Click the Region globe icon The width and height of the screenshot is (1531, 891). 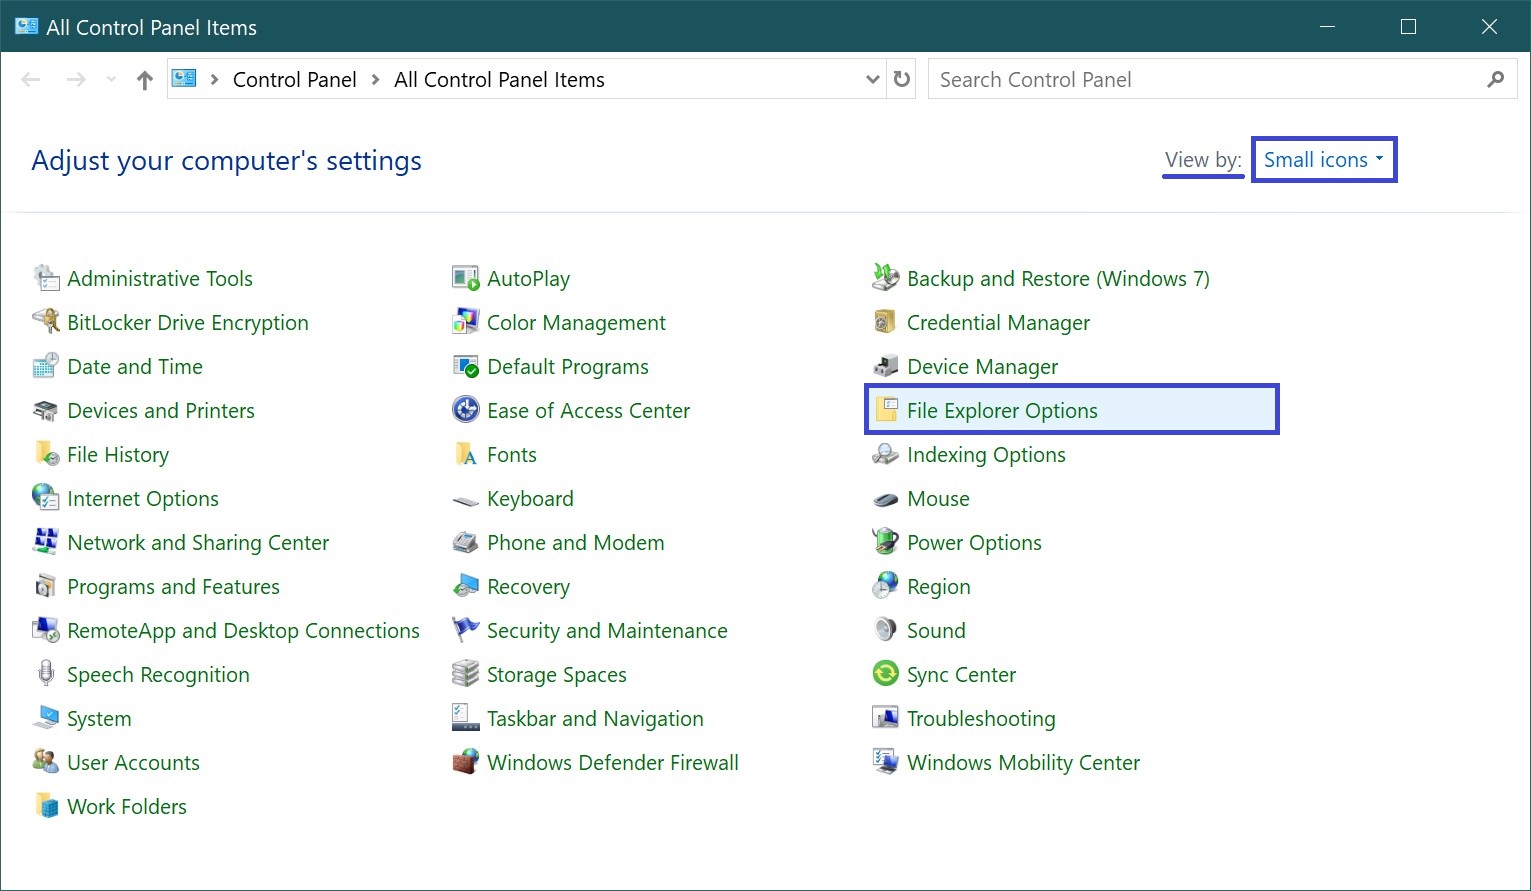[886, 586]
